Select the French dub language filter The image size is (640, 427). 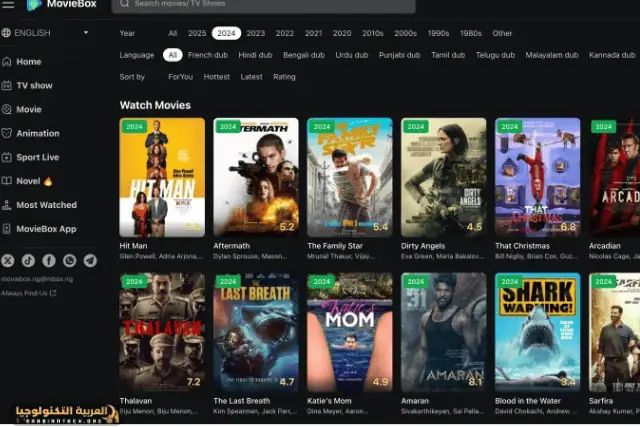pyautogui.click(x=208, y=55)
